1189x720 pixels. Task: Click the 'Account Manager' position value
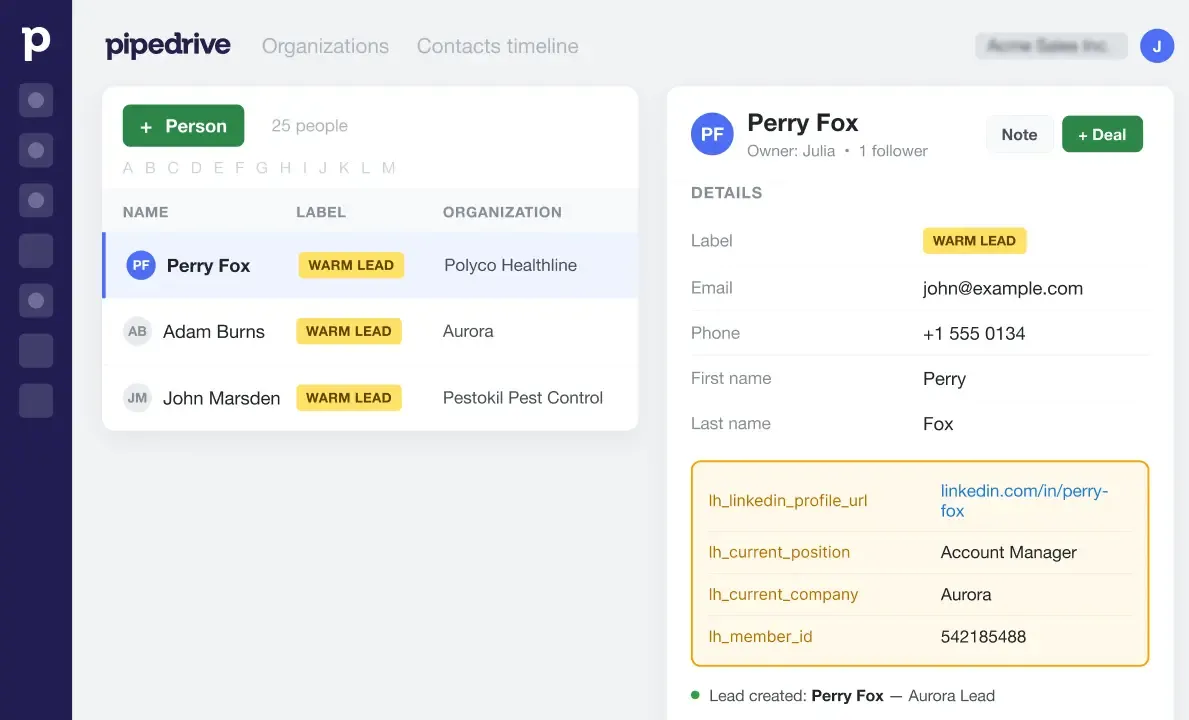point(1009,553)
